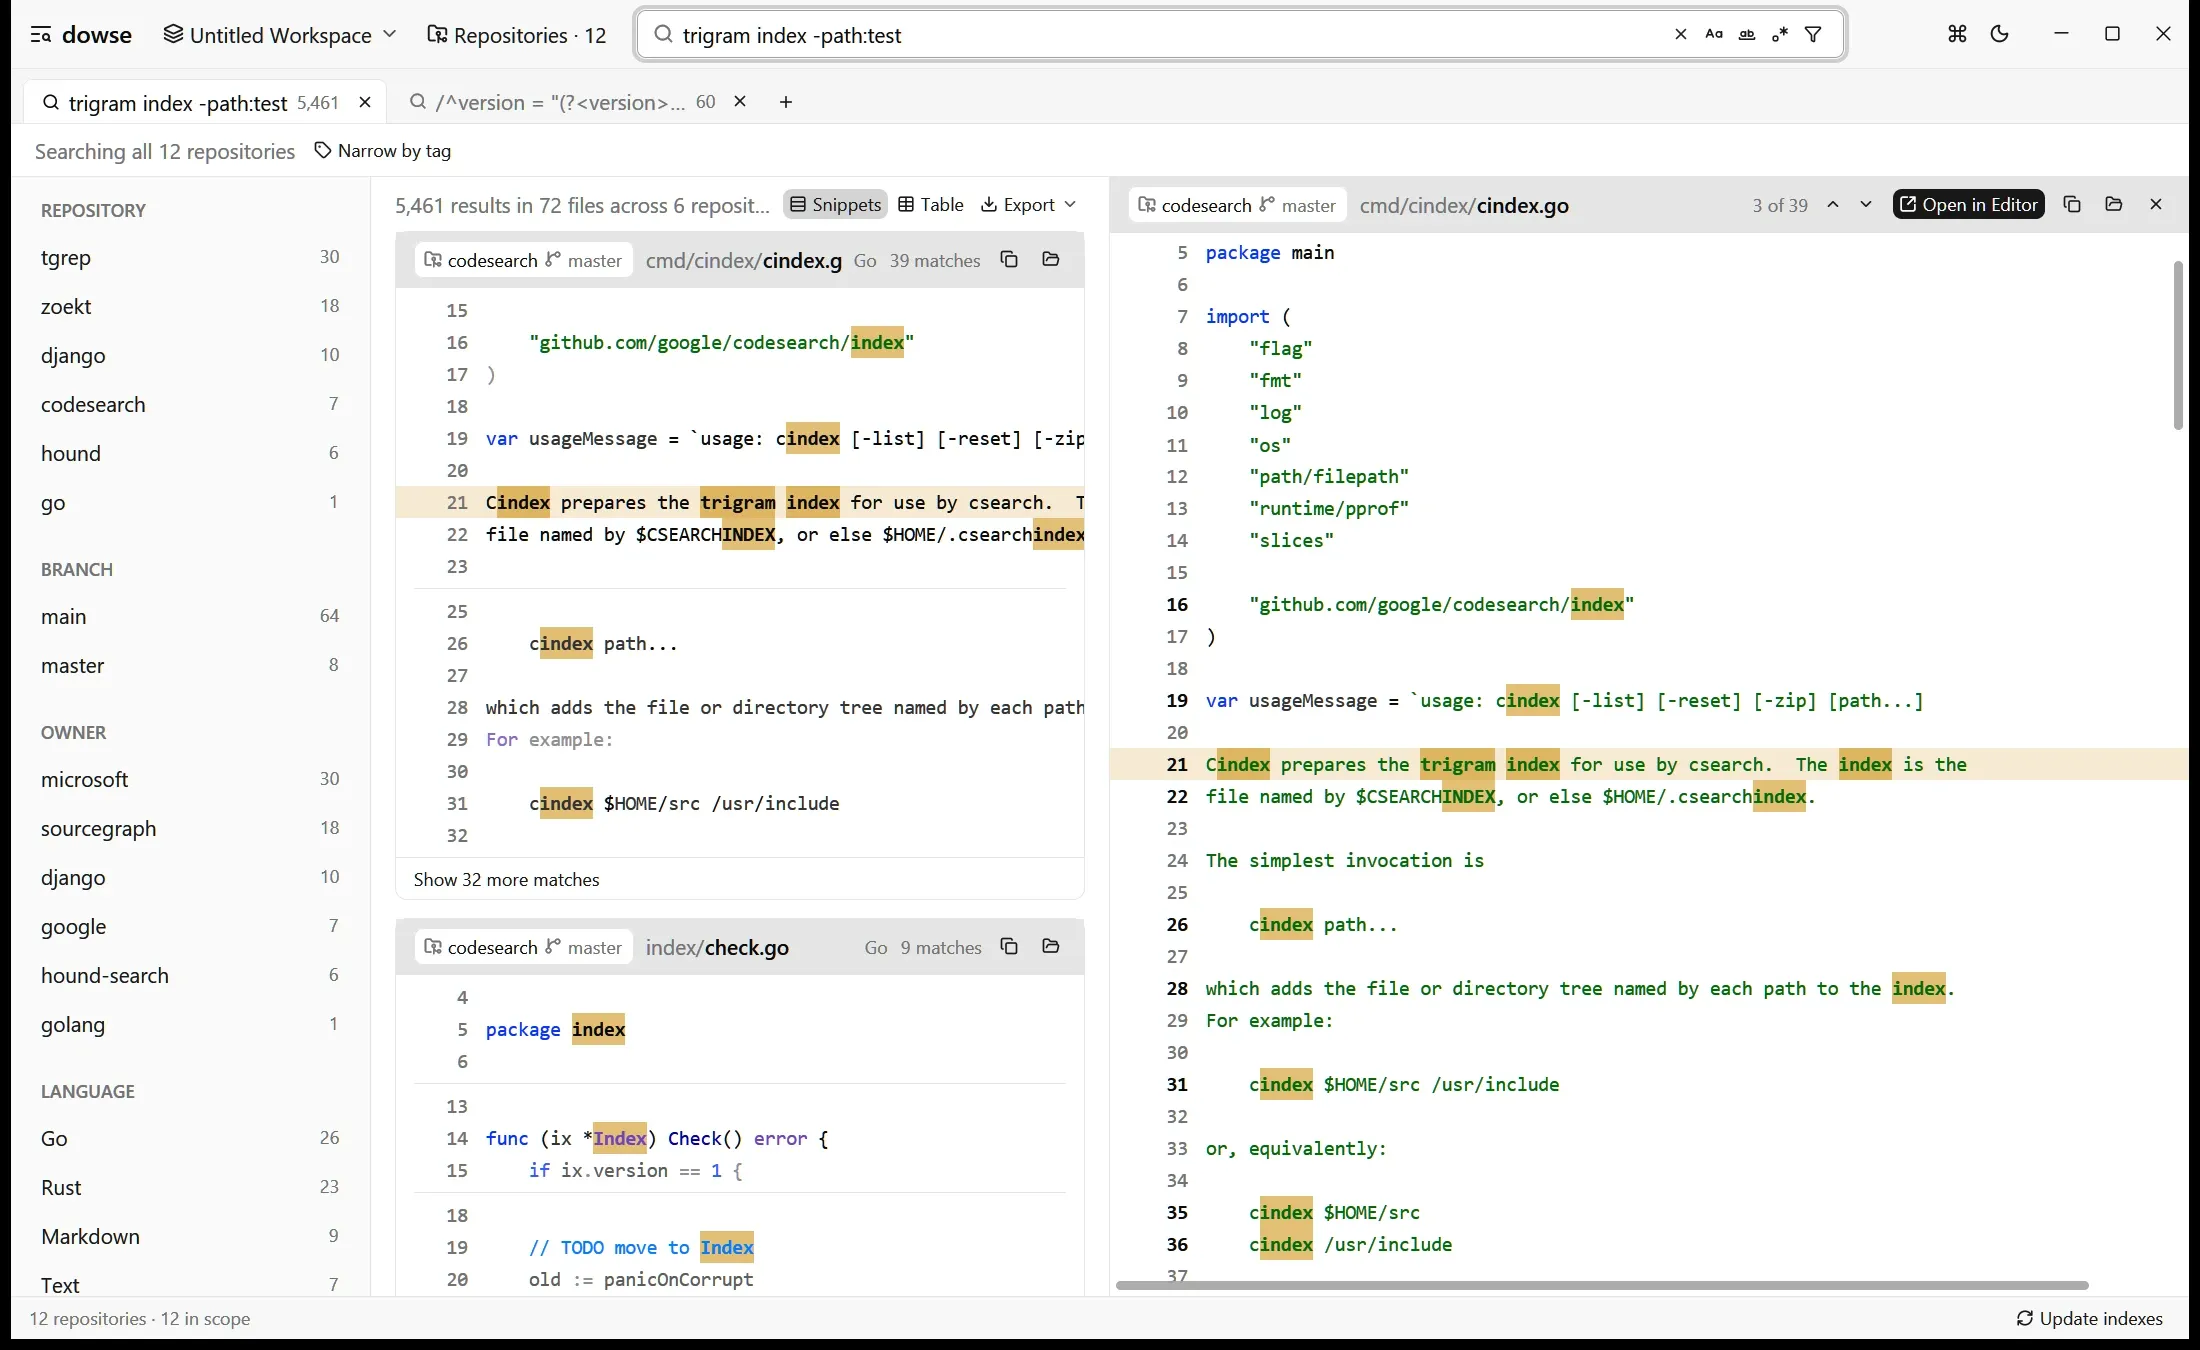Image resolution: width=2200 pixels, height=1350 pixels.
Task: Clear the search query text
Action: 1681,35
